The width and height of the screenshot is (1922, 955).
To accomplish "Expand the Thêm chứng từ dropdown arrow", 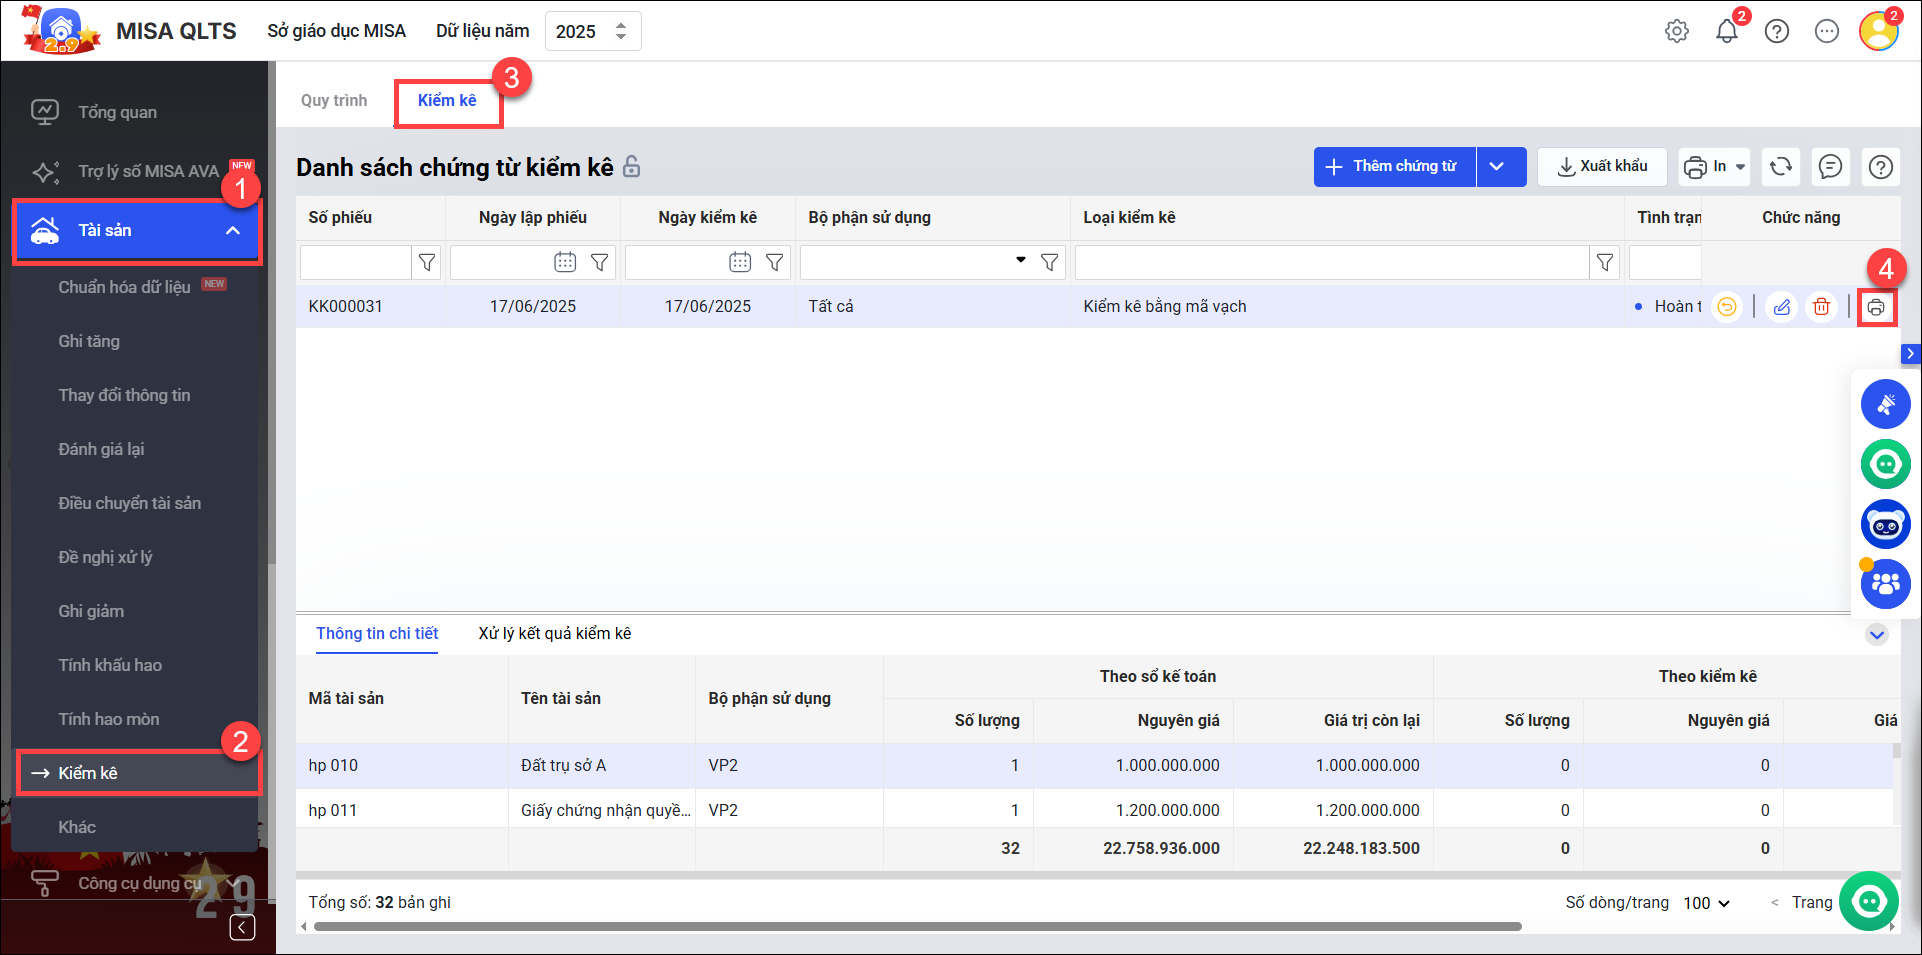I will click(1497, 167).
